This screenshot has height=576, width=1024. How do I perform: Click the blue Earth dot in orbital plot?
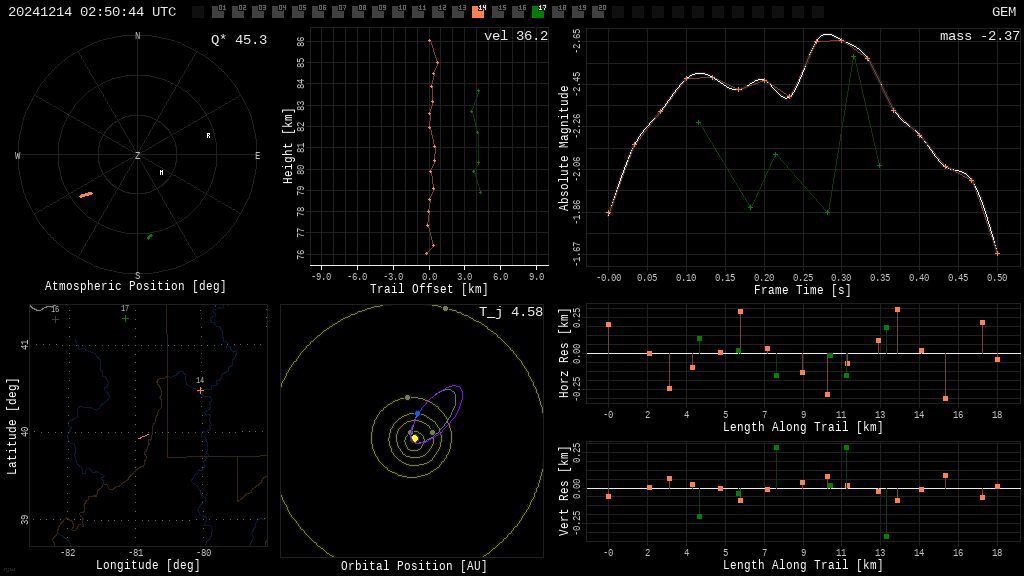click(418, 413)
